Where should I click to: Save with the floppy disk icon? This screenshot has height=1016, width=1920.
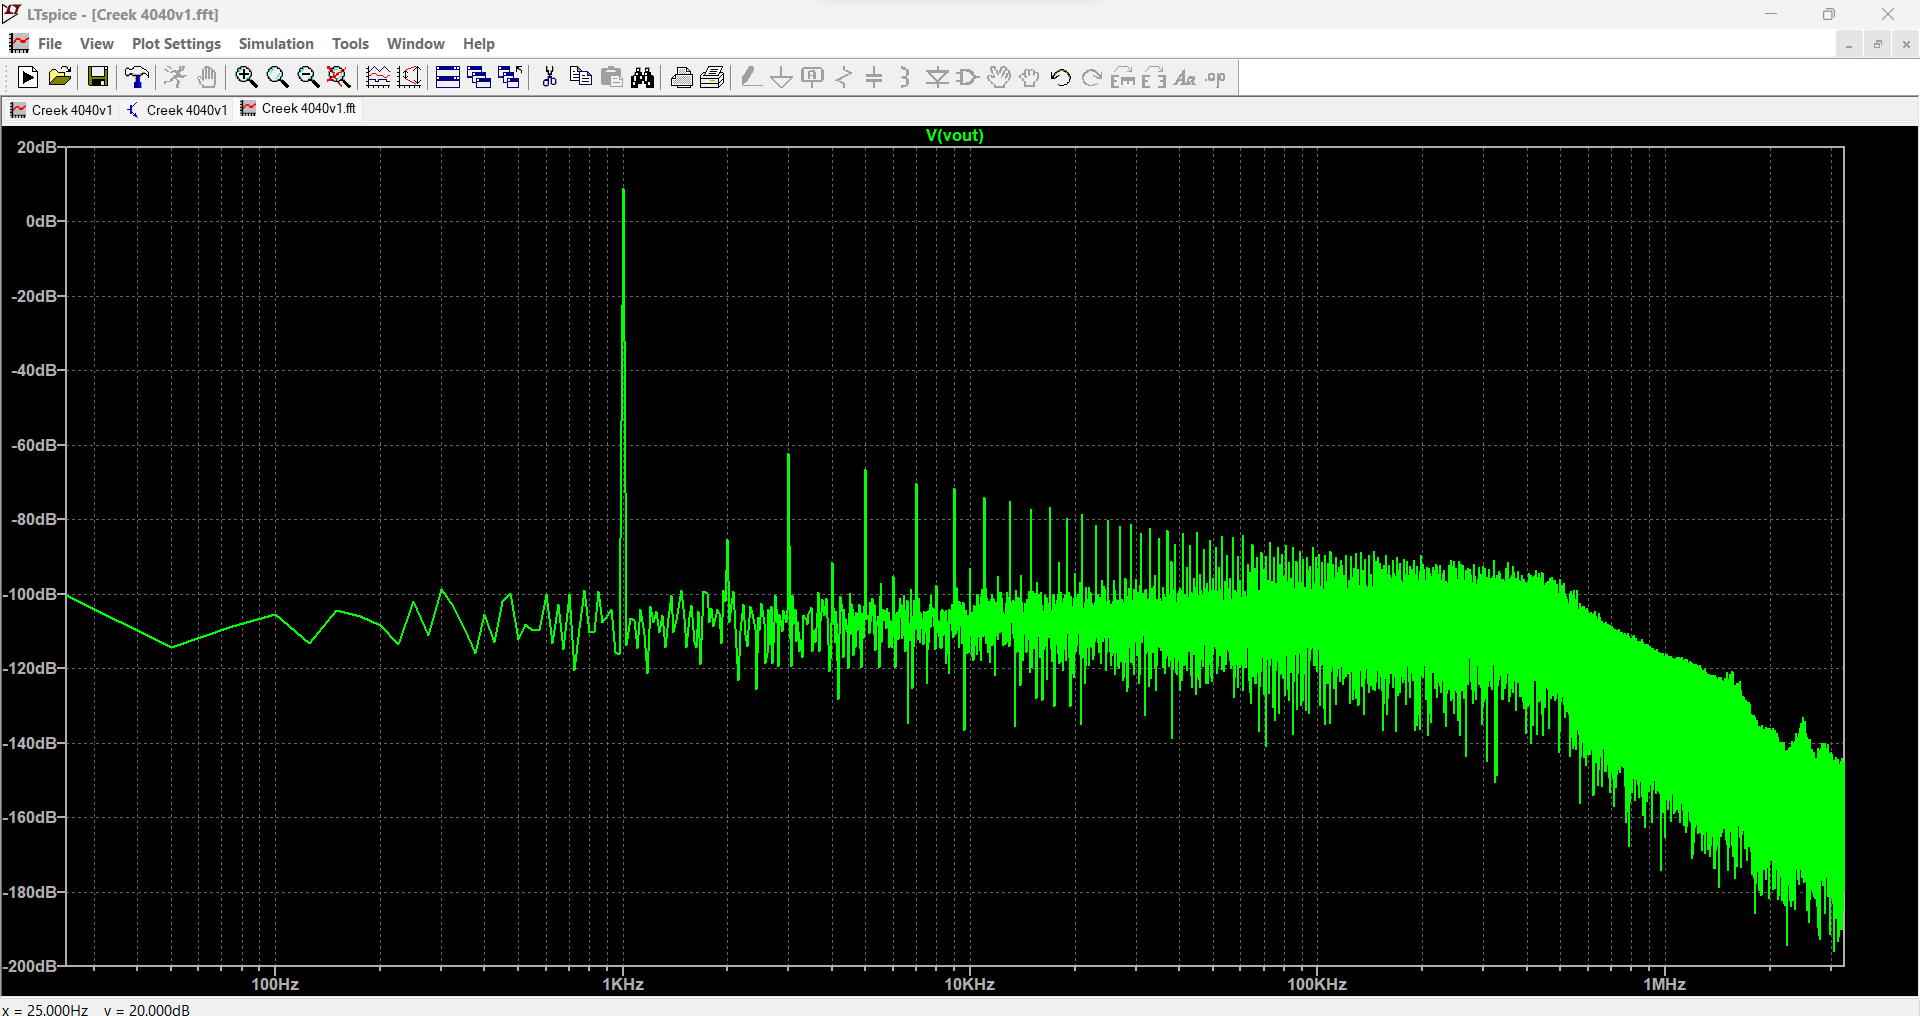(98, 77)
